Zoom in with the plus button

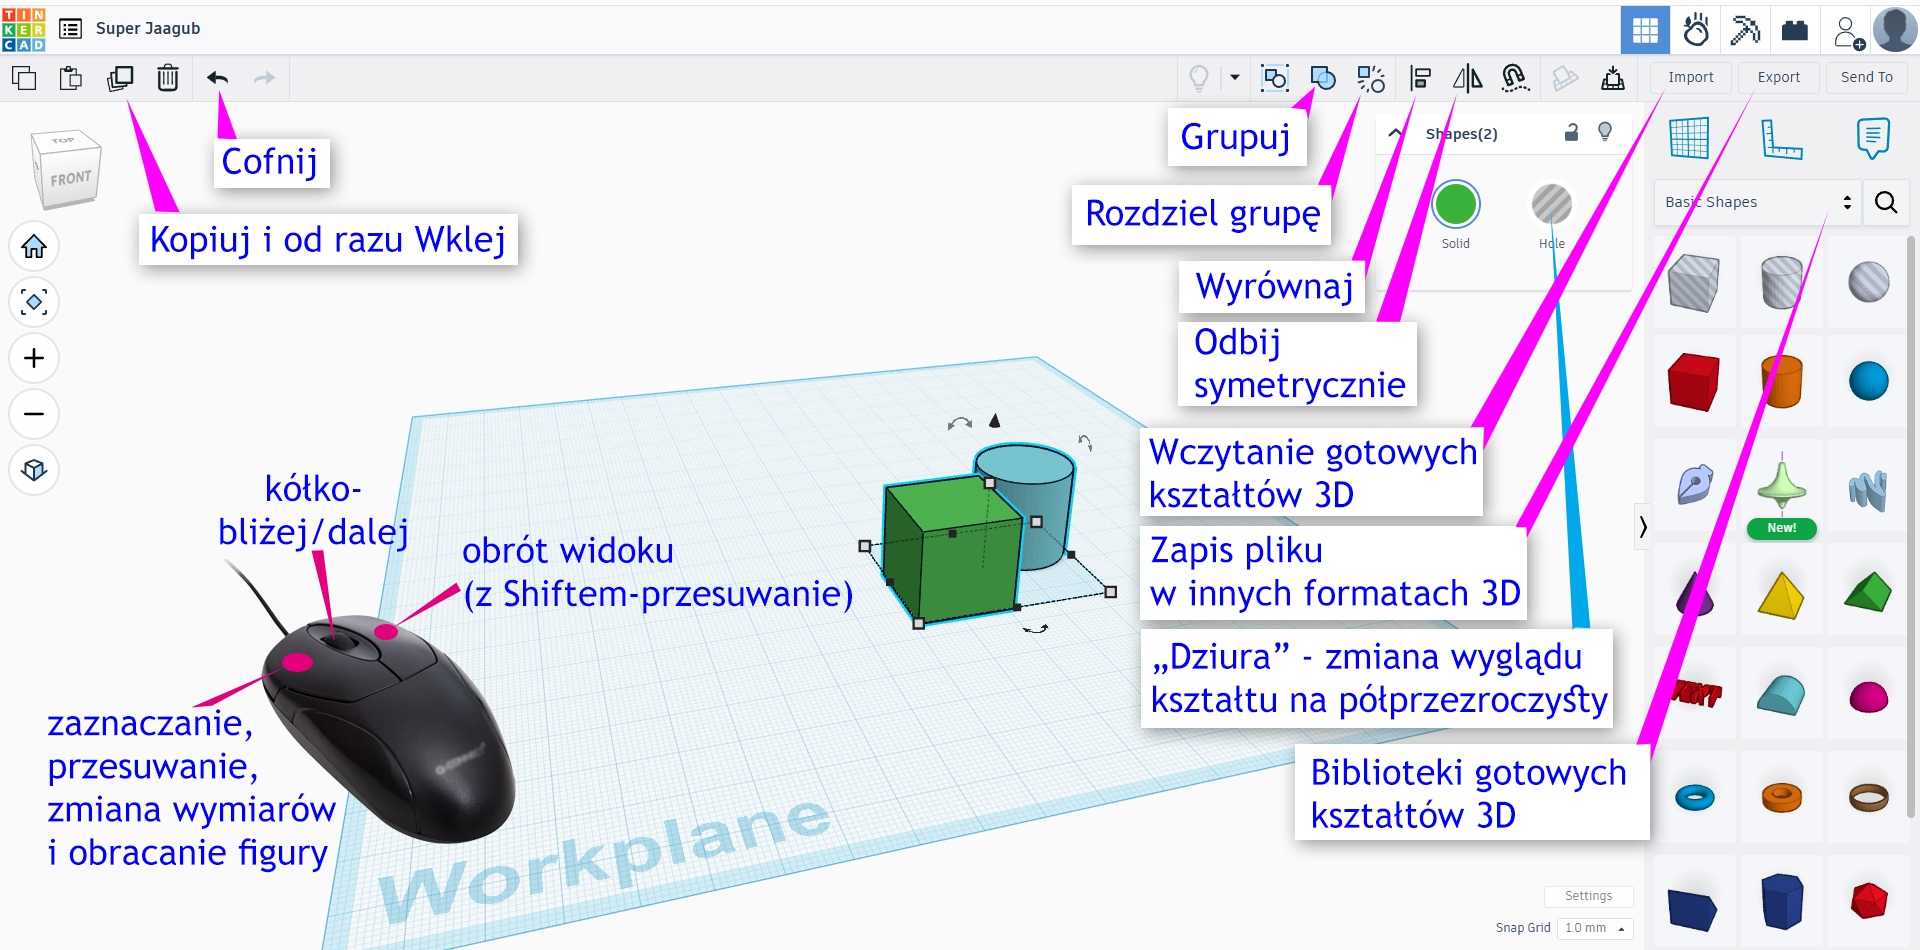[34, 358]
